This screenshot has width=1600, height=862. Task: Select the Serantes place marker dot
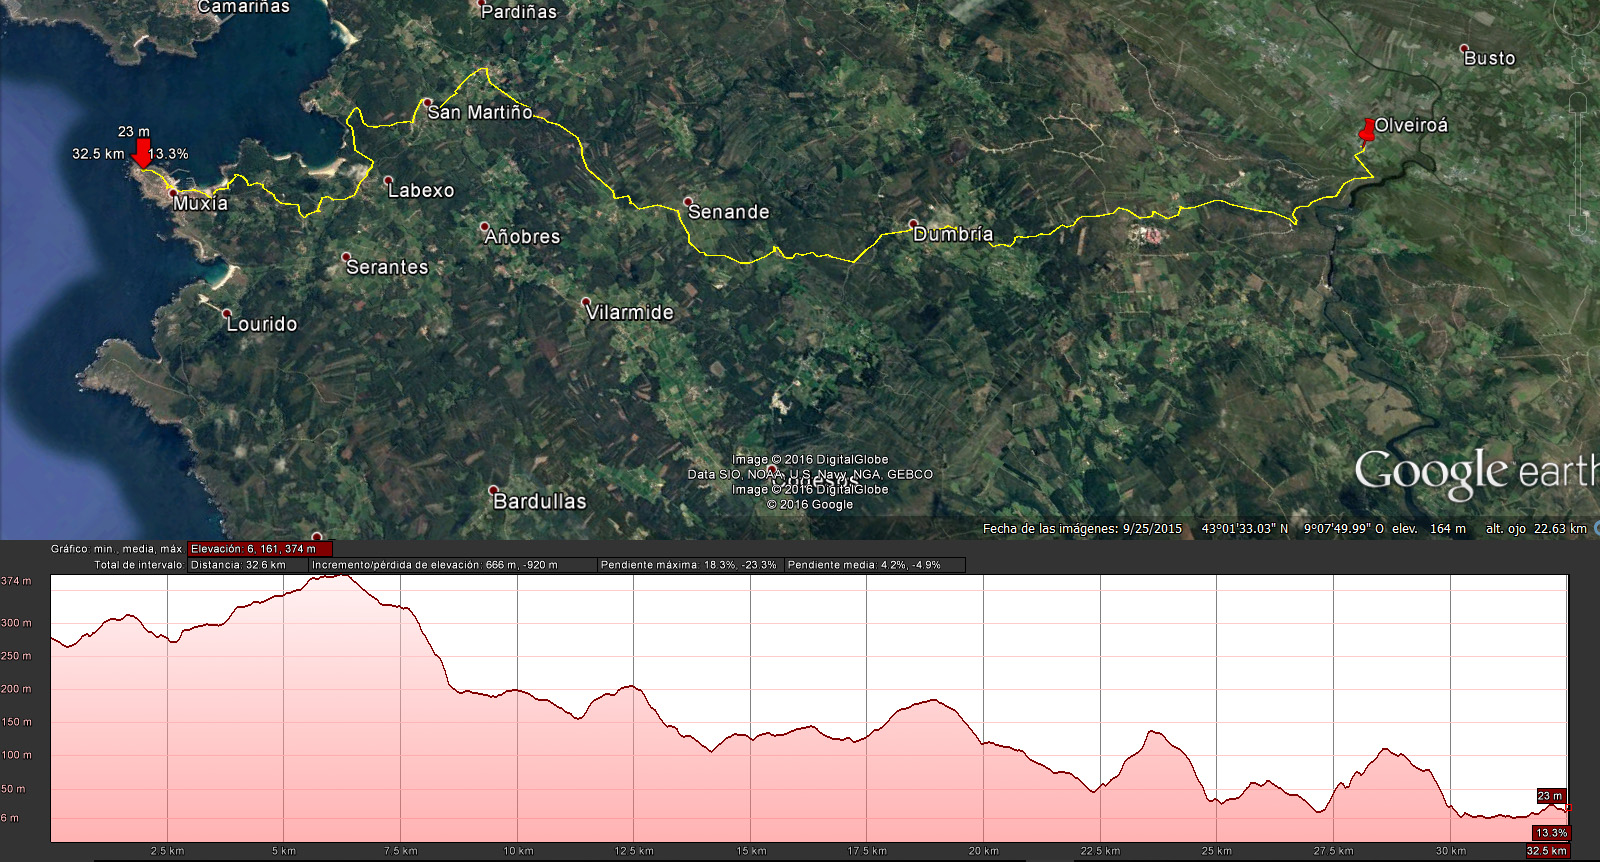click(x=346, y=257)
